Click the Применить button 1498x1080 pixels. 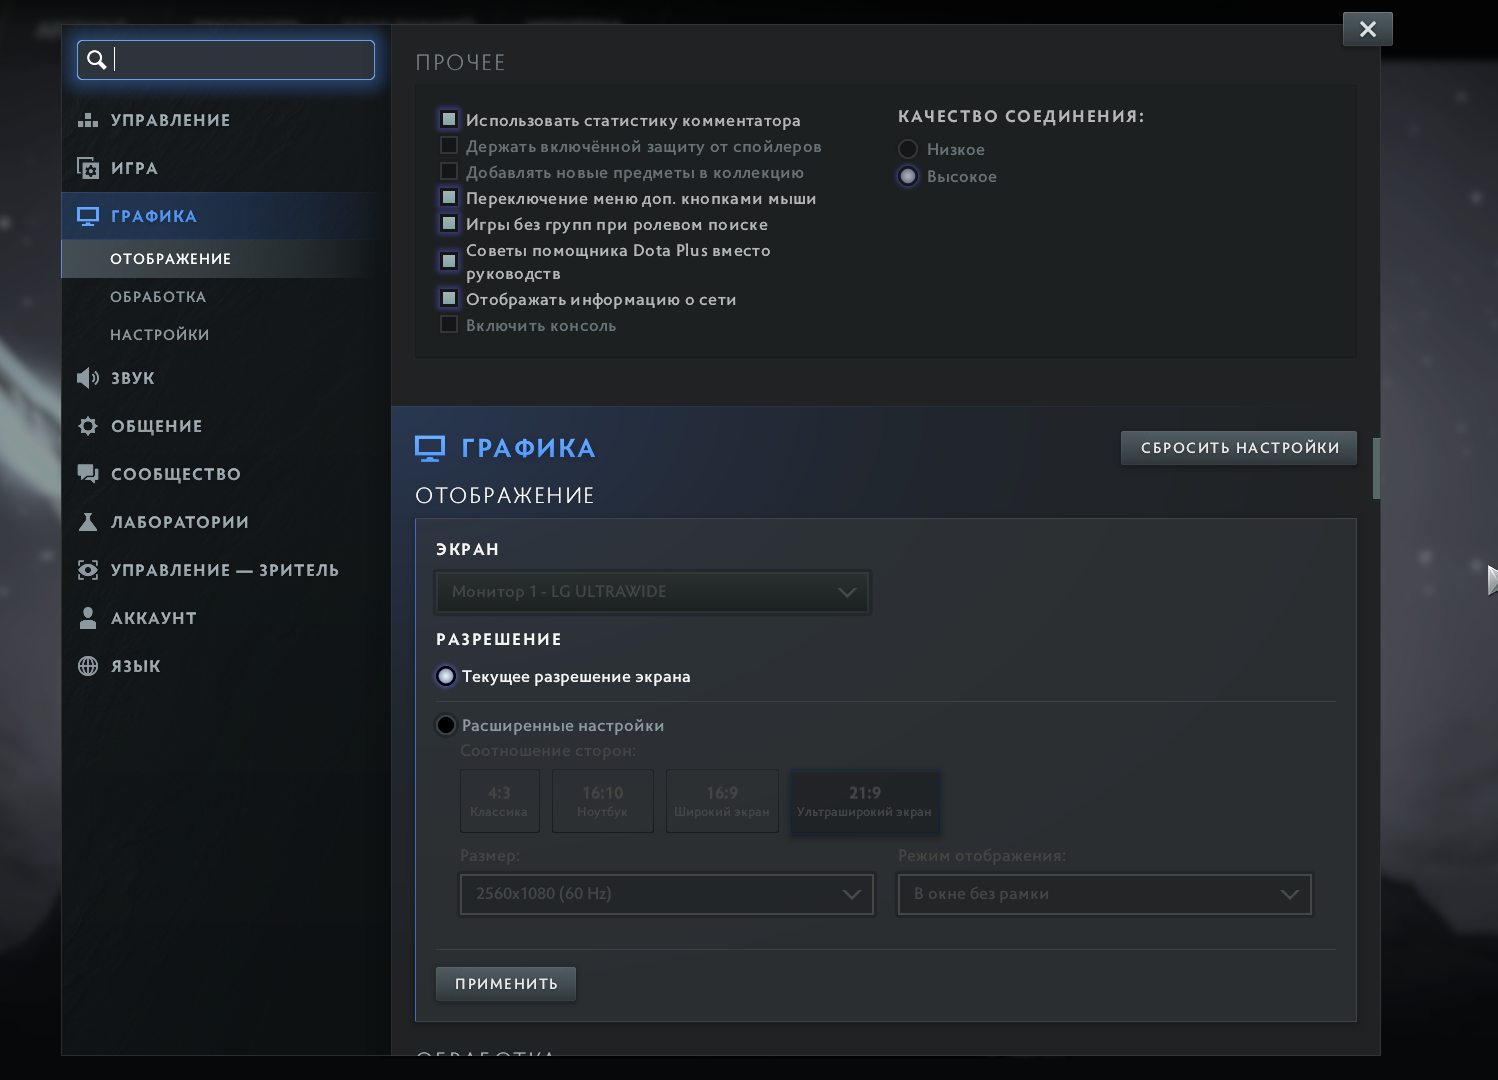pyautogui.click(x=506, y=984)
